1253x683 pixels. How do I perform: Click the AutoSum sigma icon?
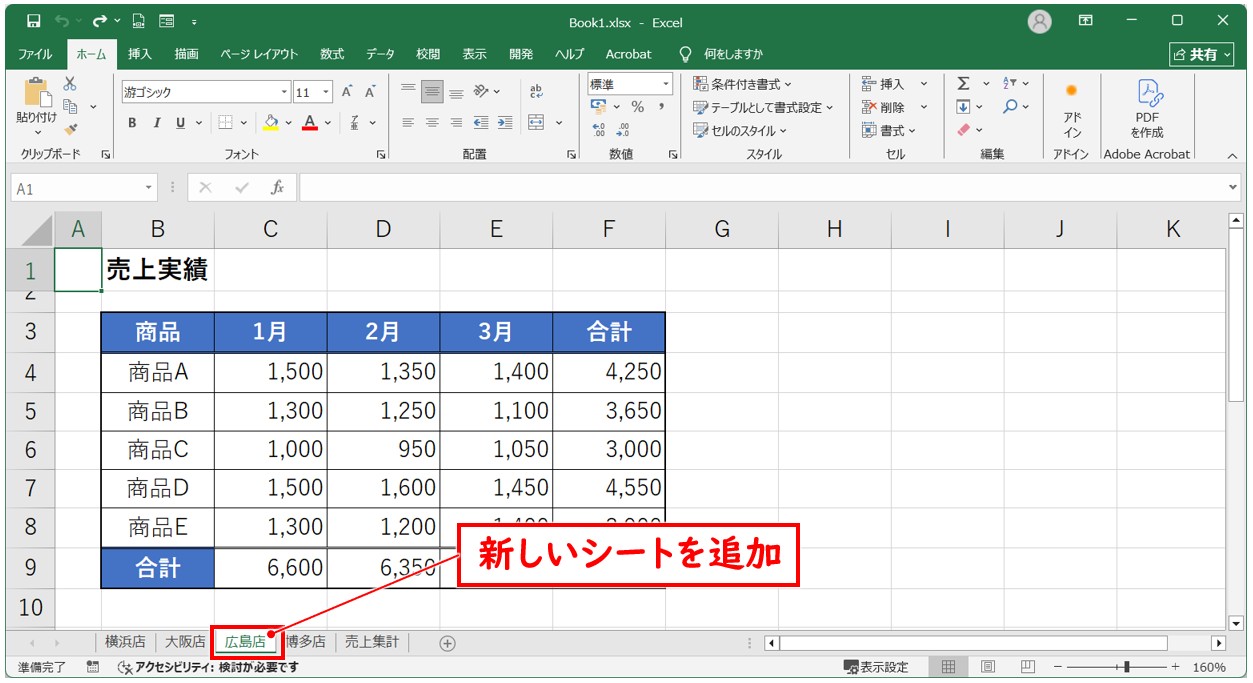(963, 84)
